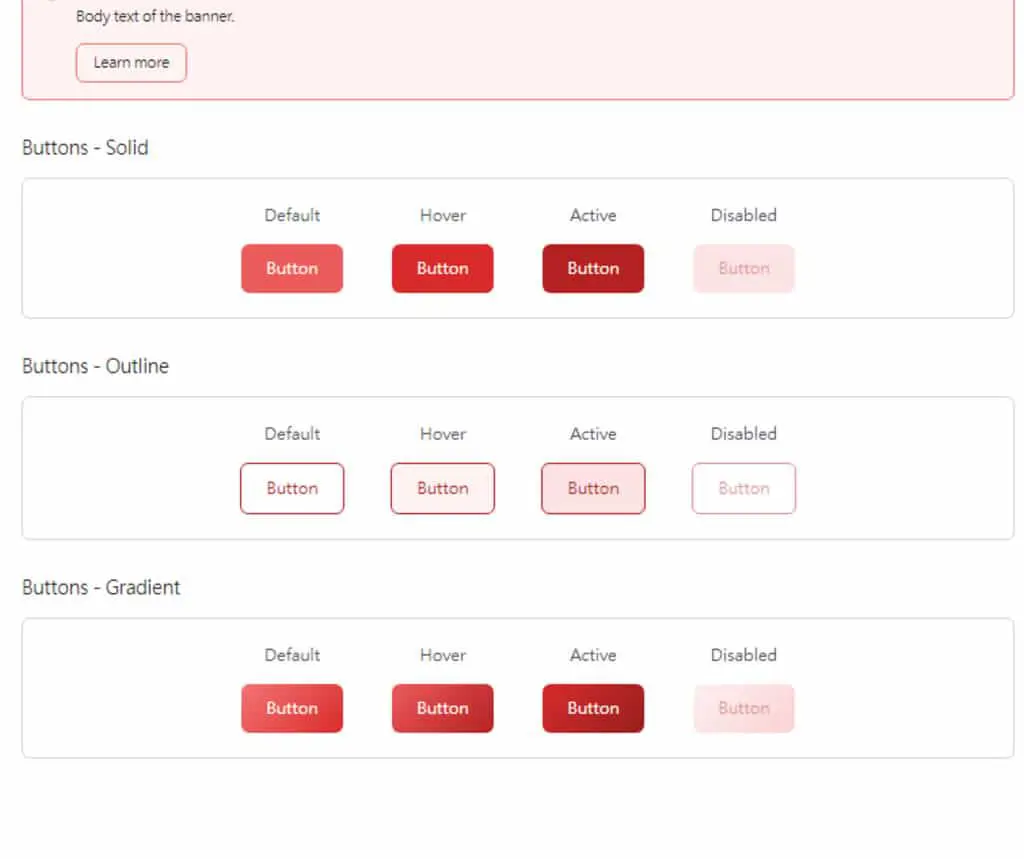This screenshot has width=1024, height=859.
Task: Click the Disabled label in Solid section
Action: coord(744,216)
